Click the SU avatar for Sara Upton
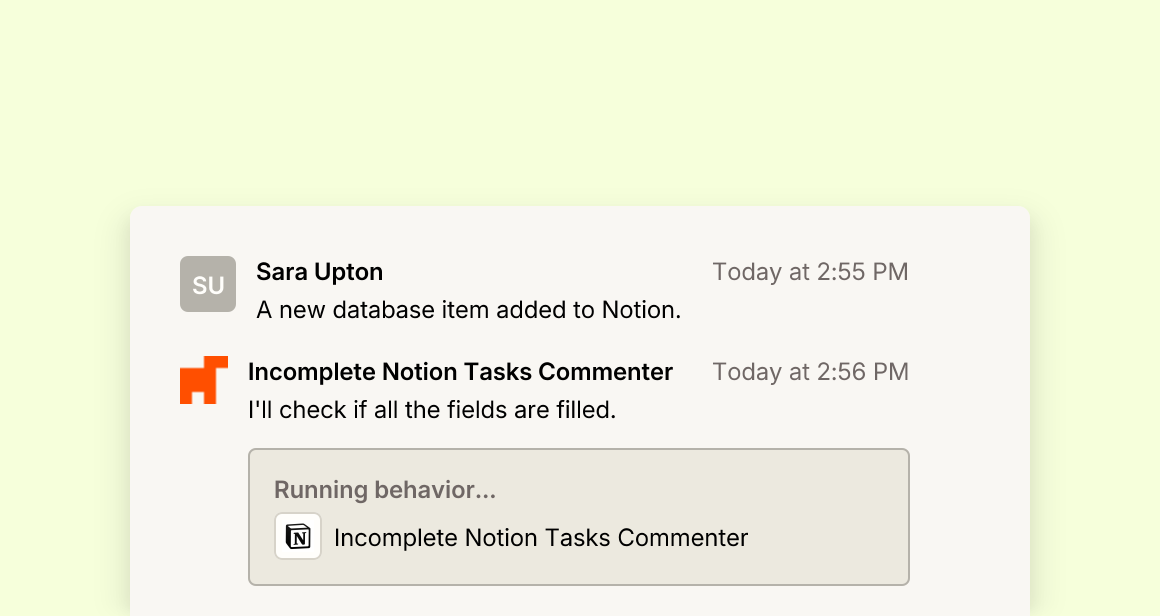 (208, 284)
